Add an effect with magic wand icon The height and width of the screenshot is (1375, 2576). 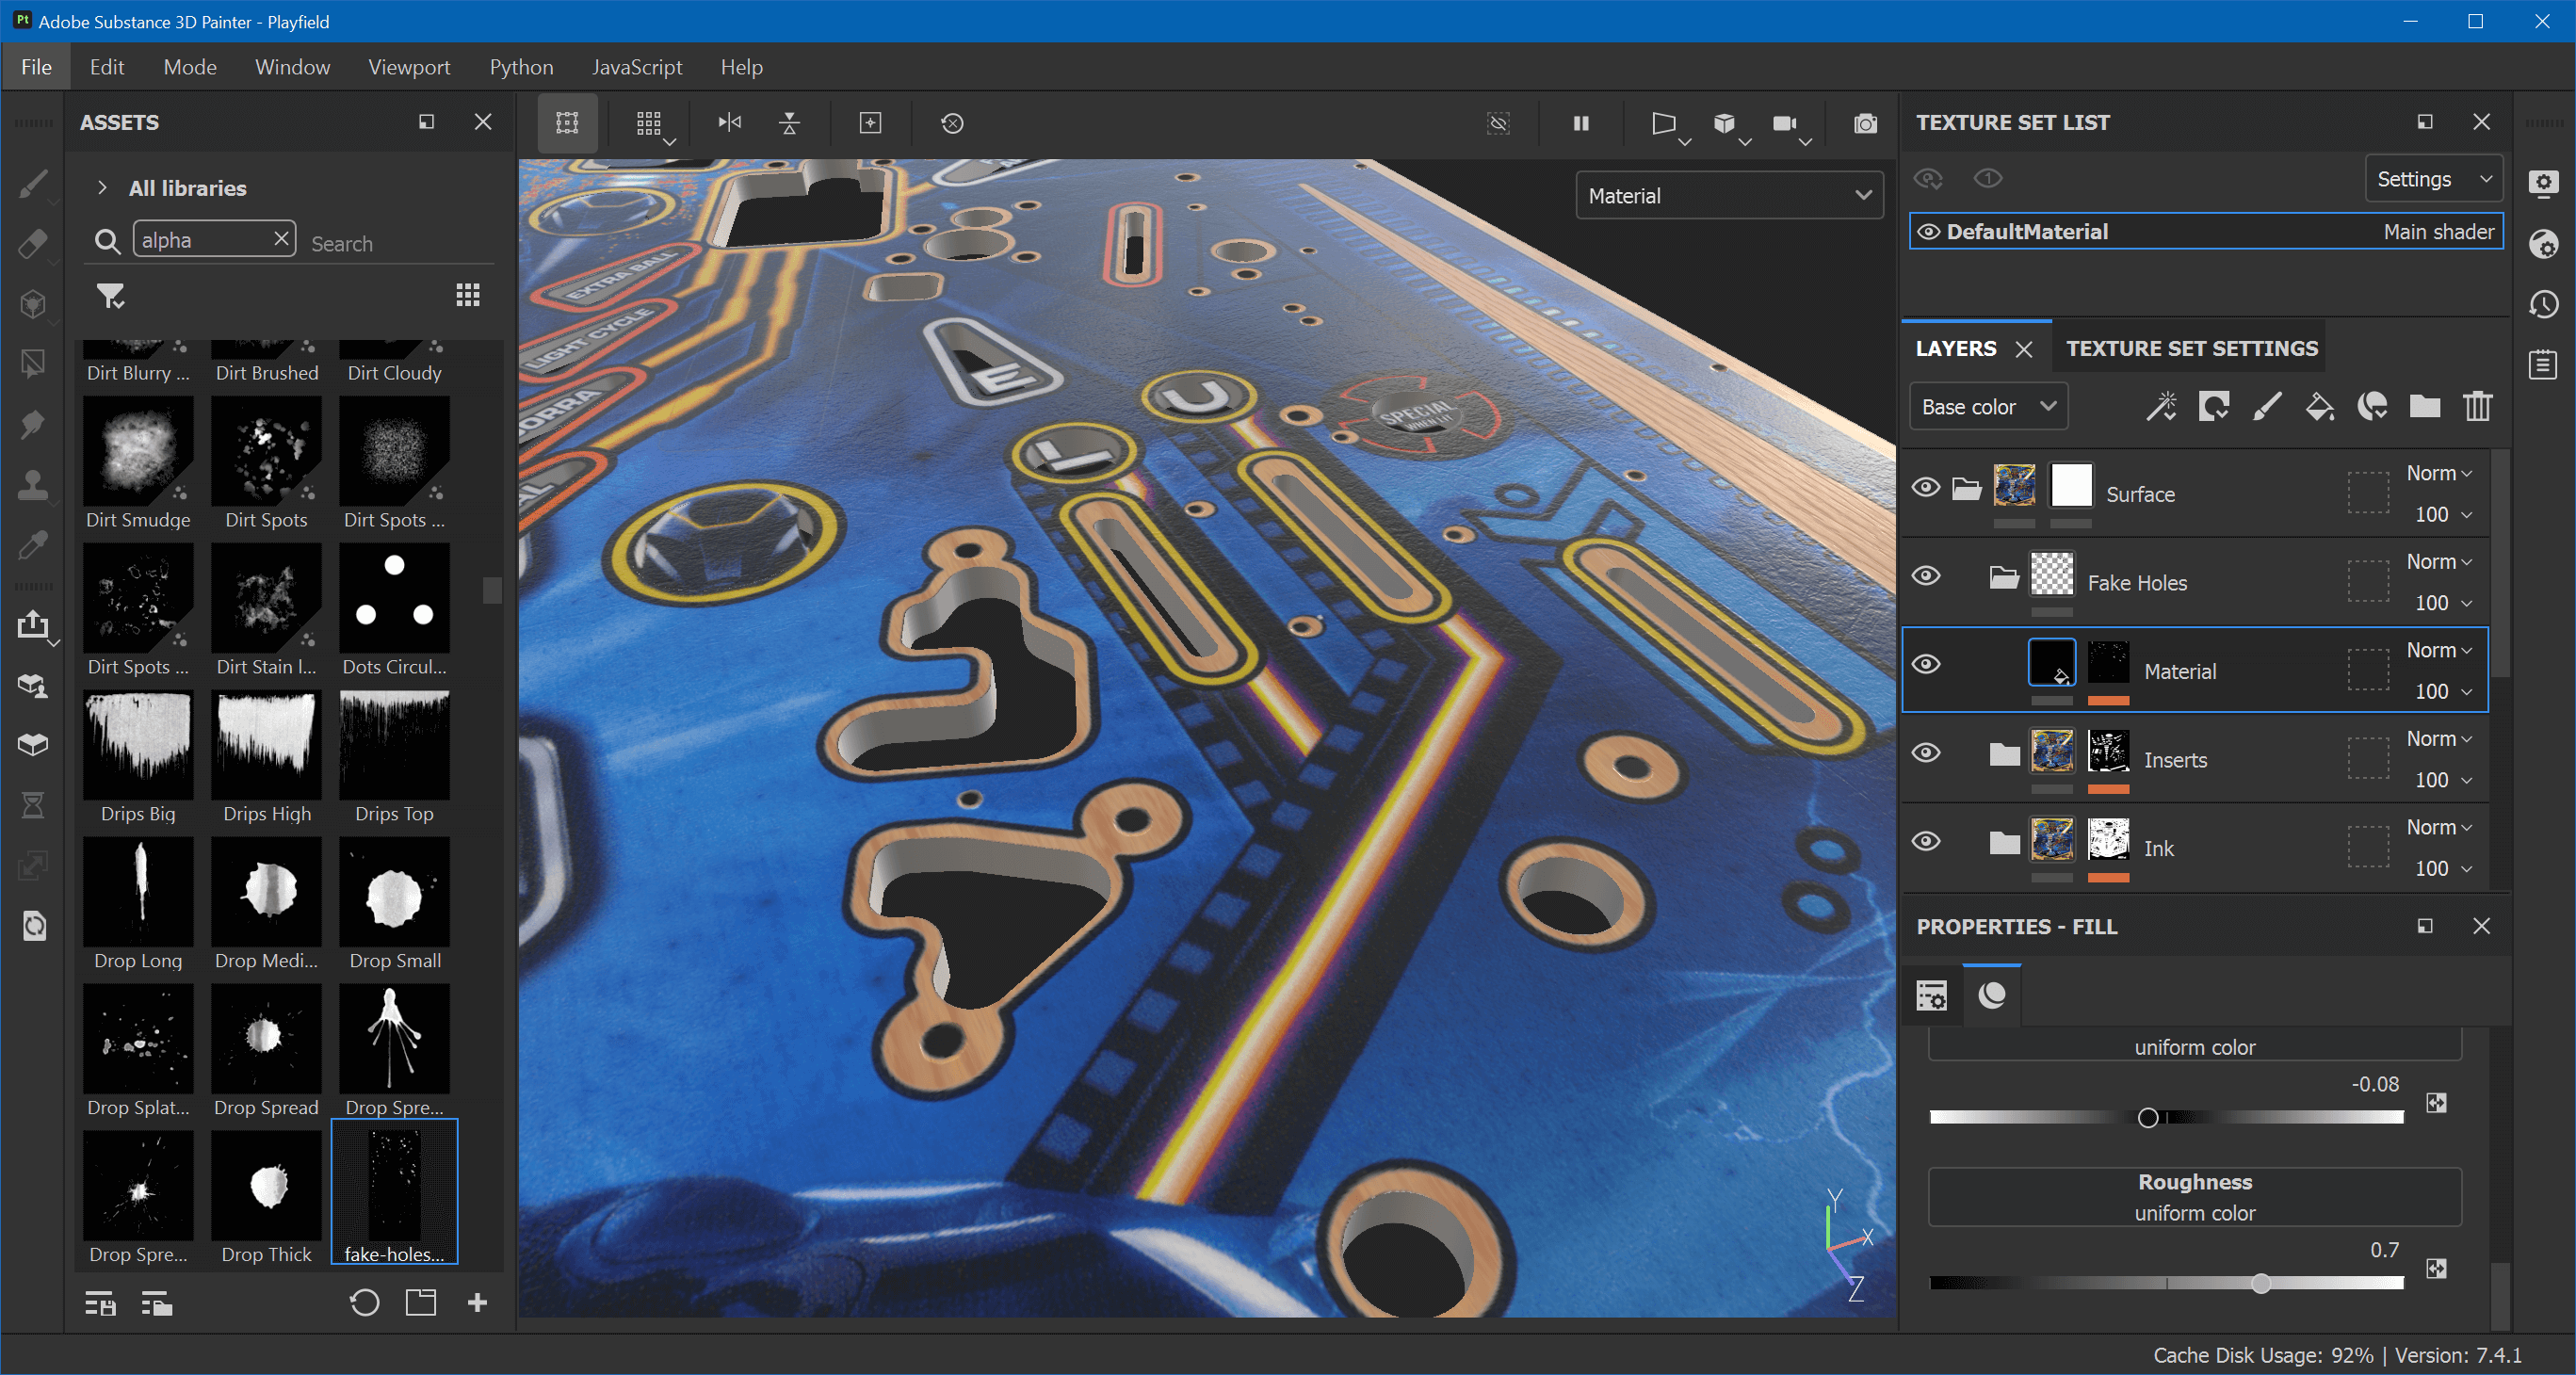coord(2161,406)
